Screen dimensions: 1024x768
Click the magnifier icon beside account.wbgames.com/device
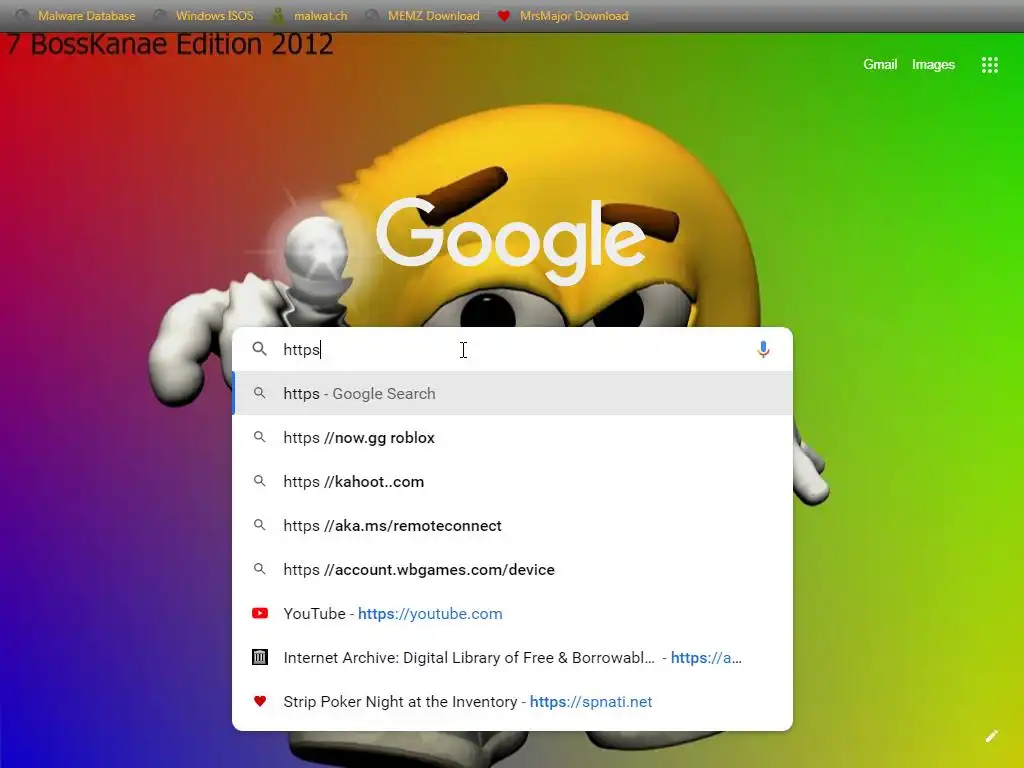point(260,569)
